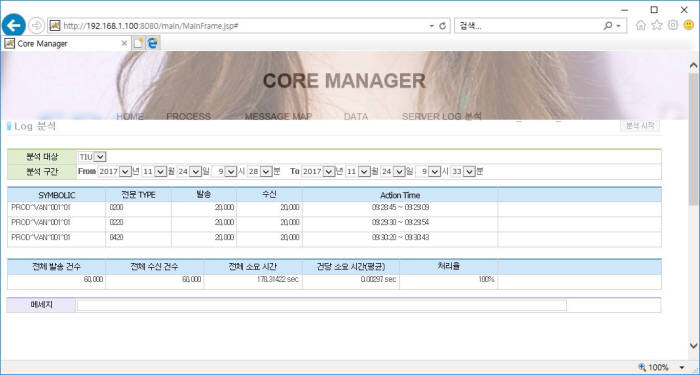Open the HOME menu item

tap(130, 117)
